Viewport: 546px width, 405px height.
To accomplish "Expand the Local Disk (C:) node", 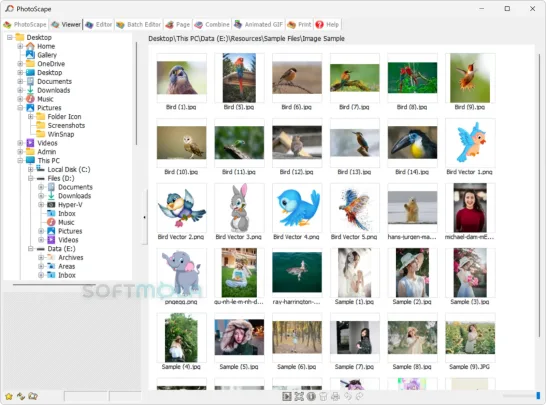I will pyautogui.click(x=31, y=169).
